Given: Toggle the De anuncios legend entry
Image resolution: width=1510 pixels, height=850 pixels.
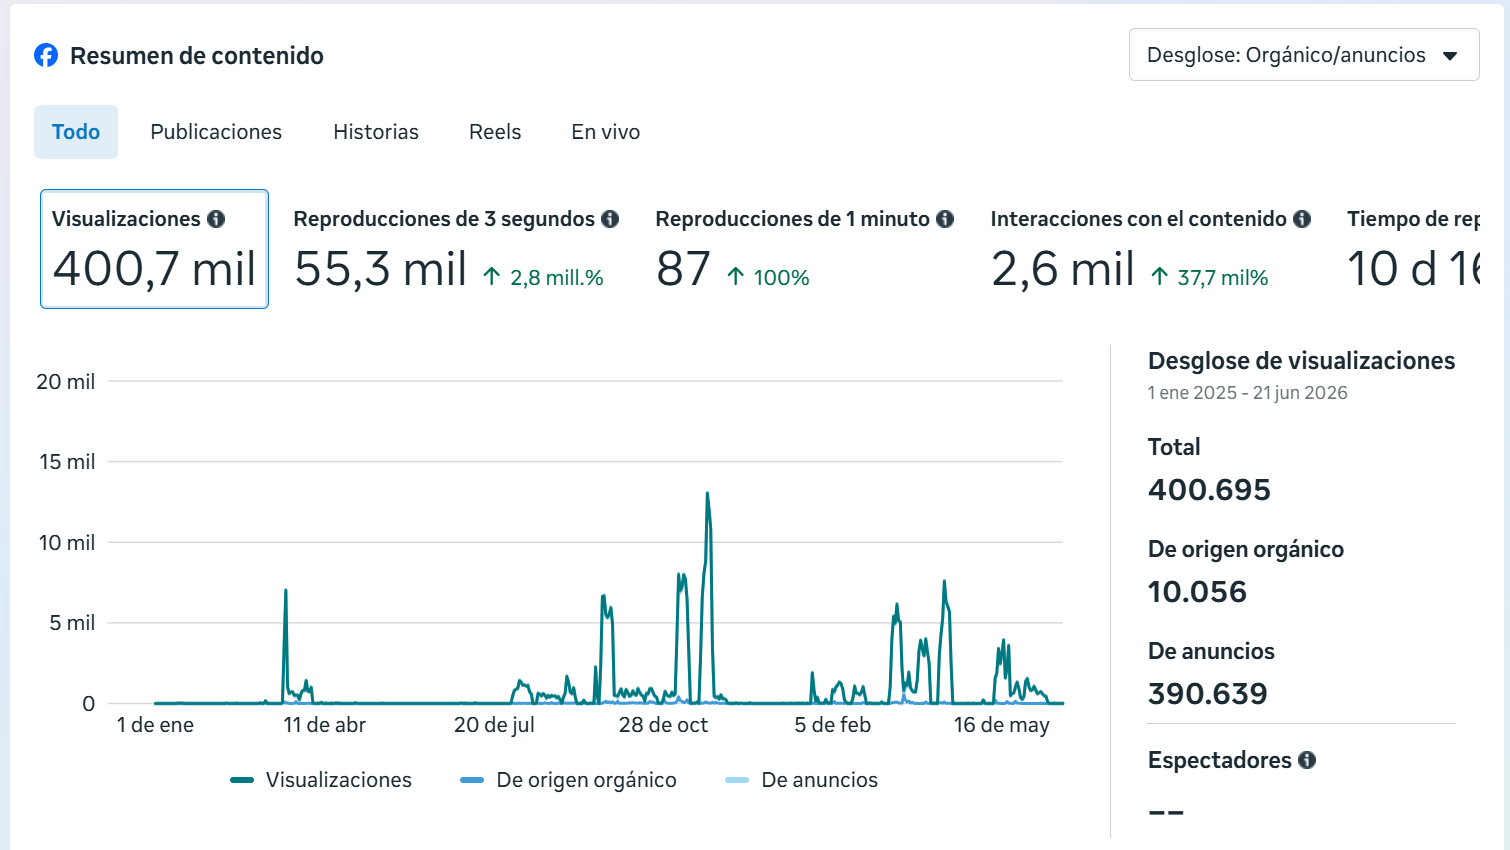Looking at the screenshot, I should (802, 780).
